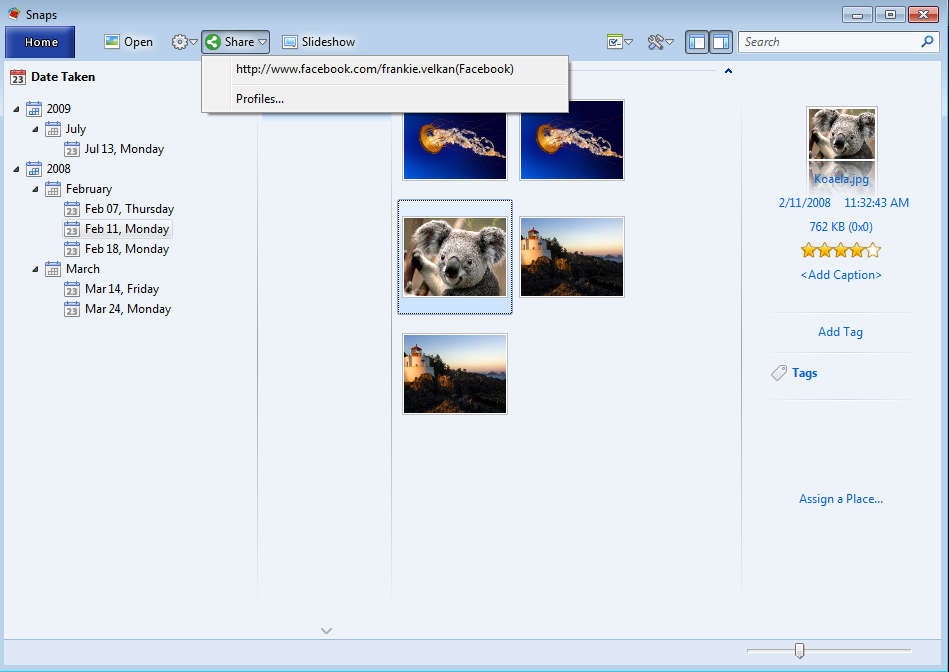The width and height of the screenshot is (949, 672).
Task: Toggle the left sidebar panel
Action: pos(697,42)
